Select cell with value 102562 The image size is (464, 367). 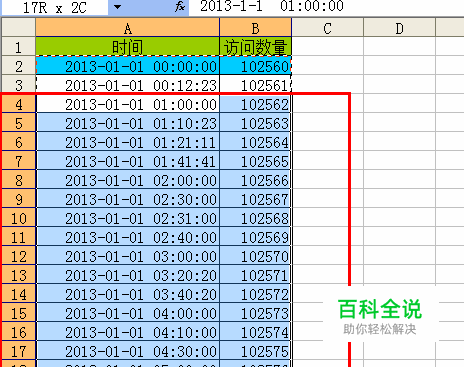point(256,104)
